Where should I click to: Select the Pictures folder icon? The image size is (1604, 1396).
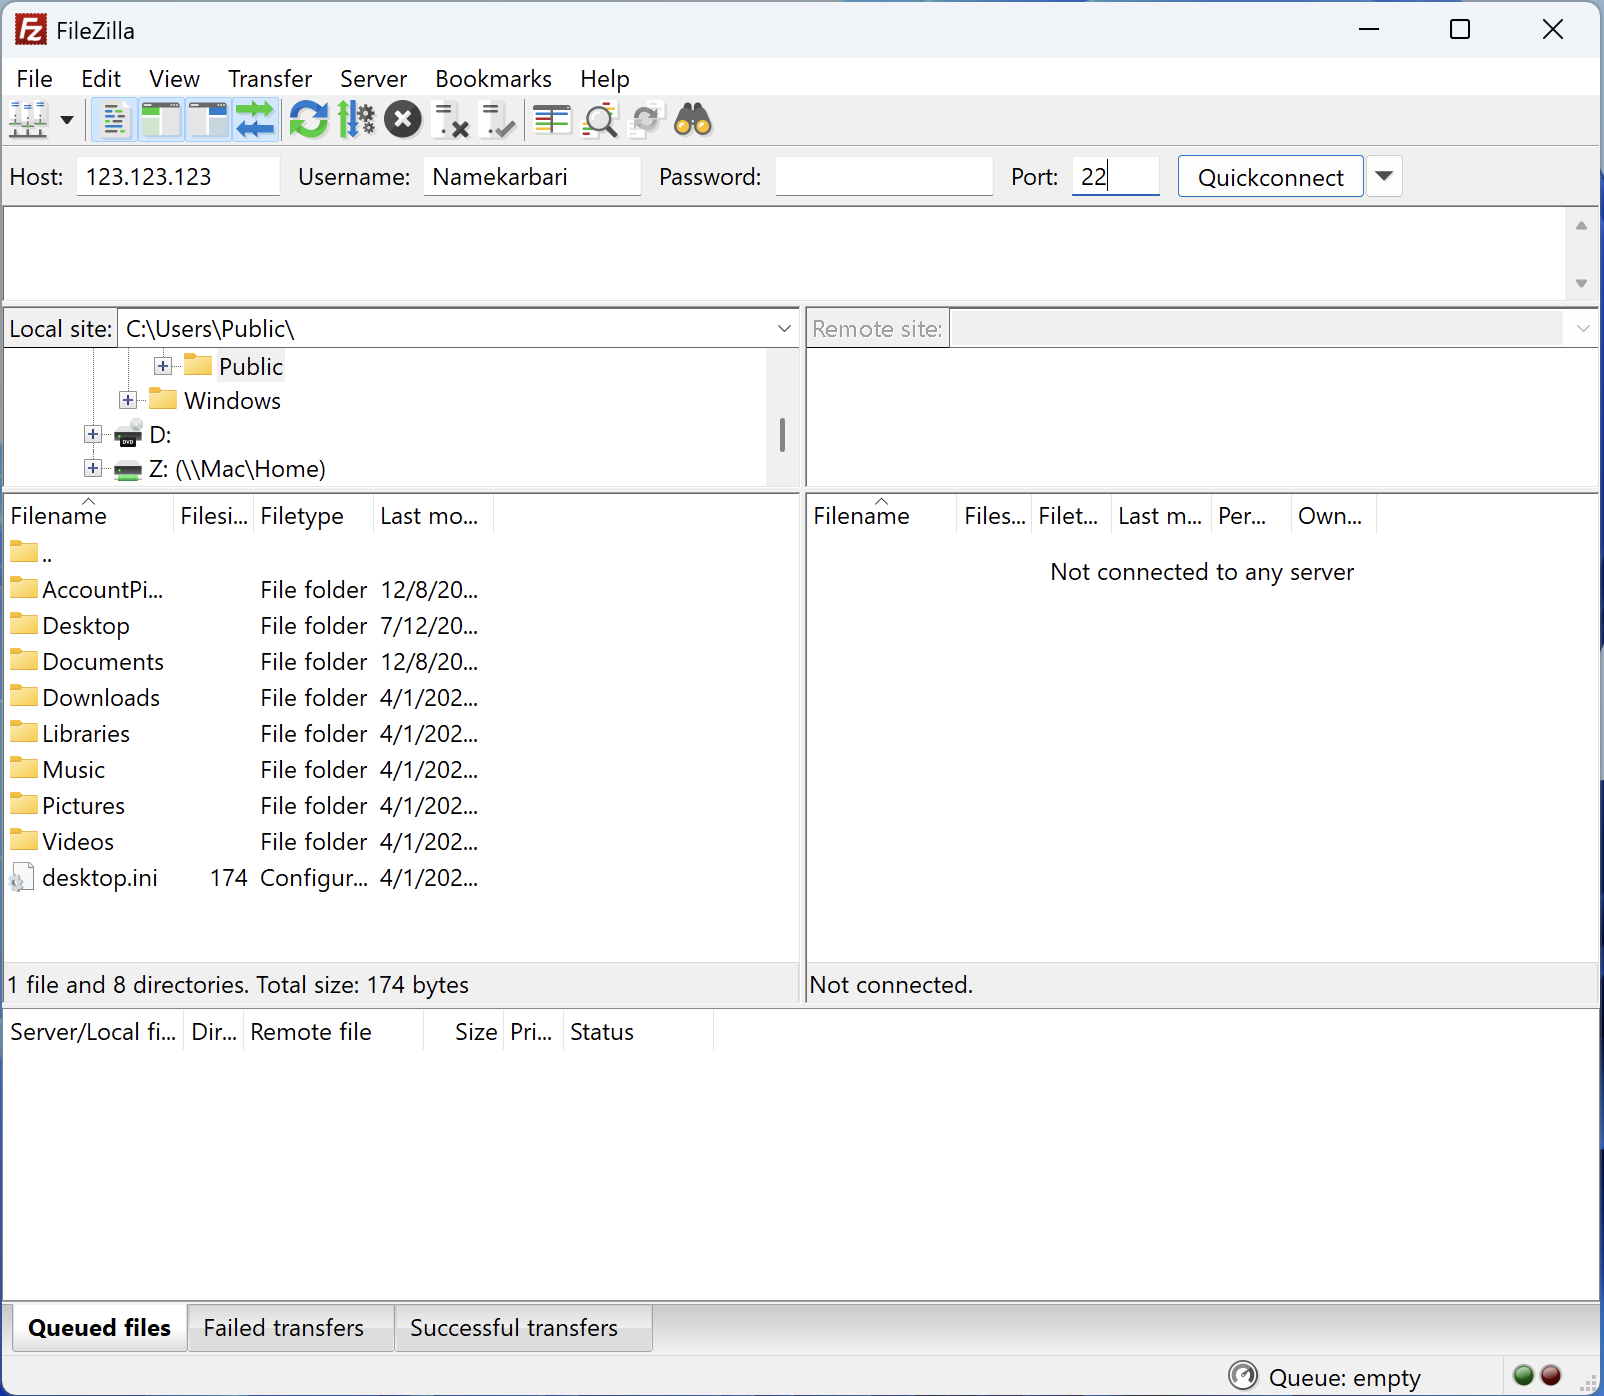point(24,804)
